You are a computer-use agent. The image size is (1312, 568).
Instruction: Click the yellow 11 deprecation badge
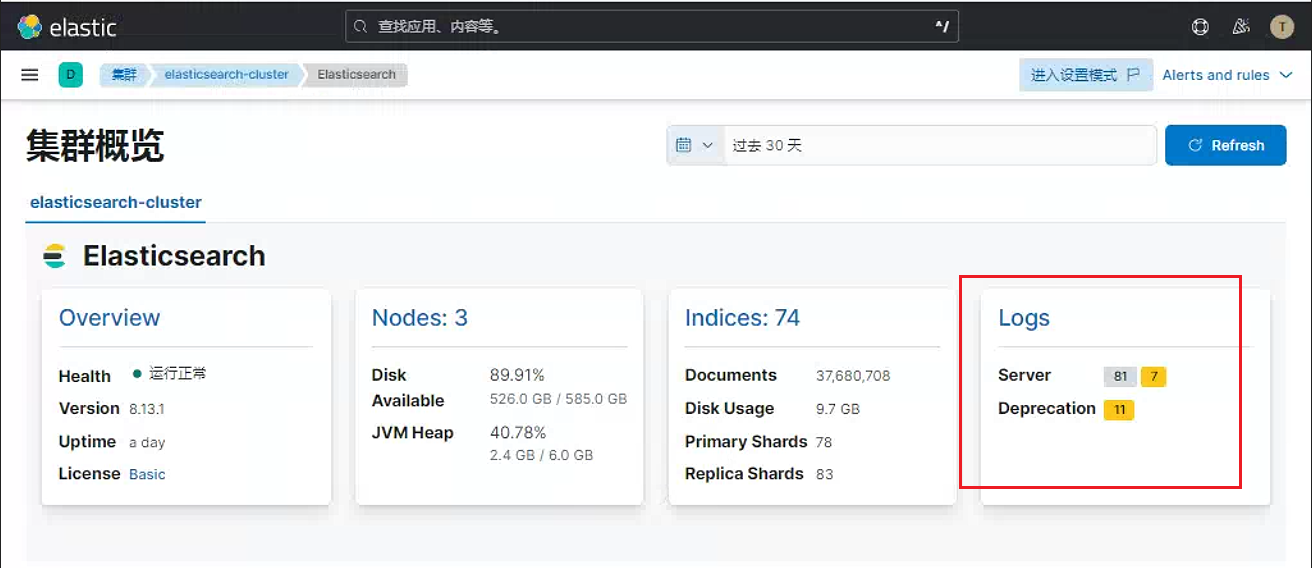pos(1119,410)
